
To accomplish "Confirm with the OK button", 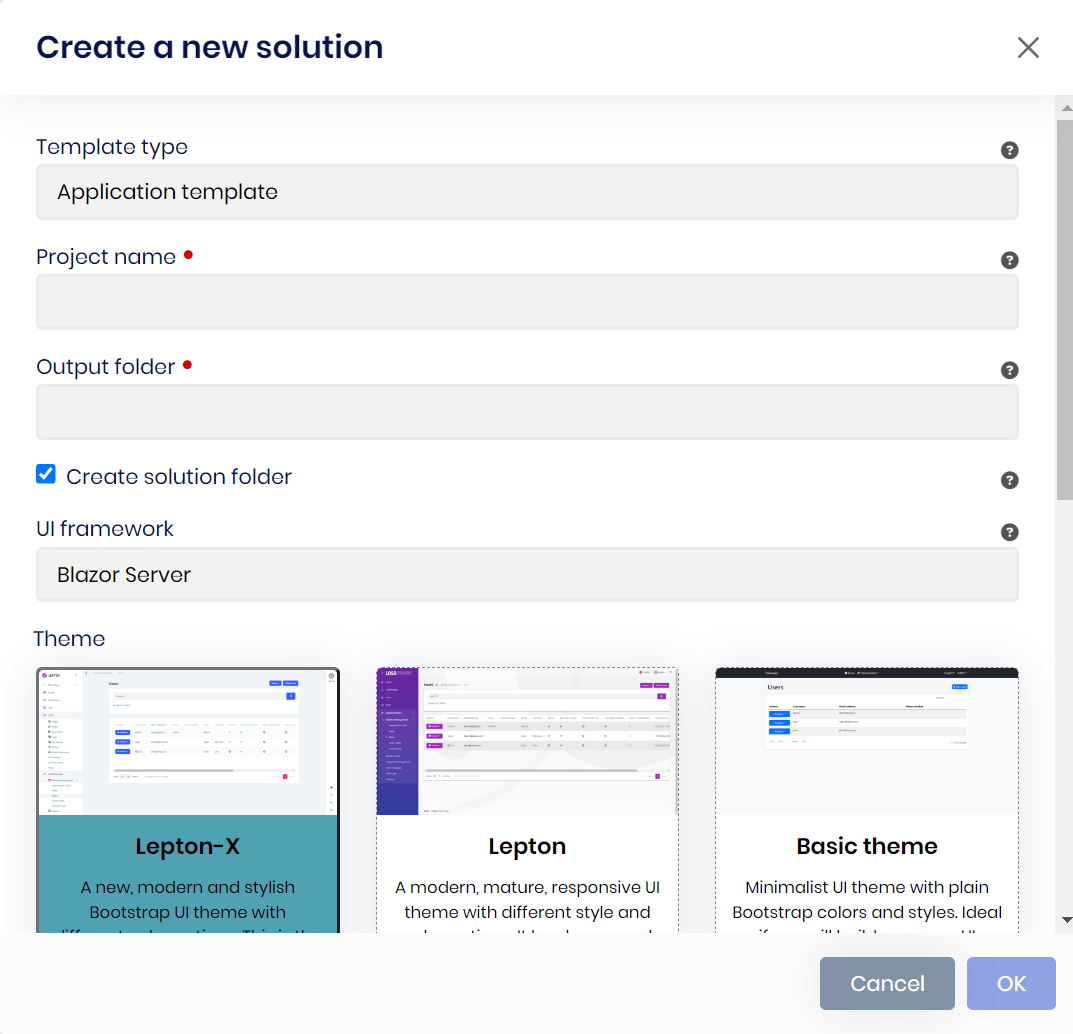I will coord(1010,983).
